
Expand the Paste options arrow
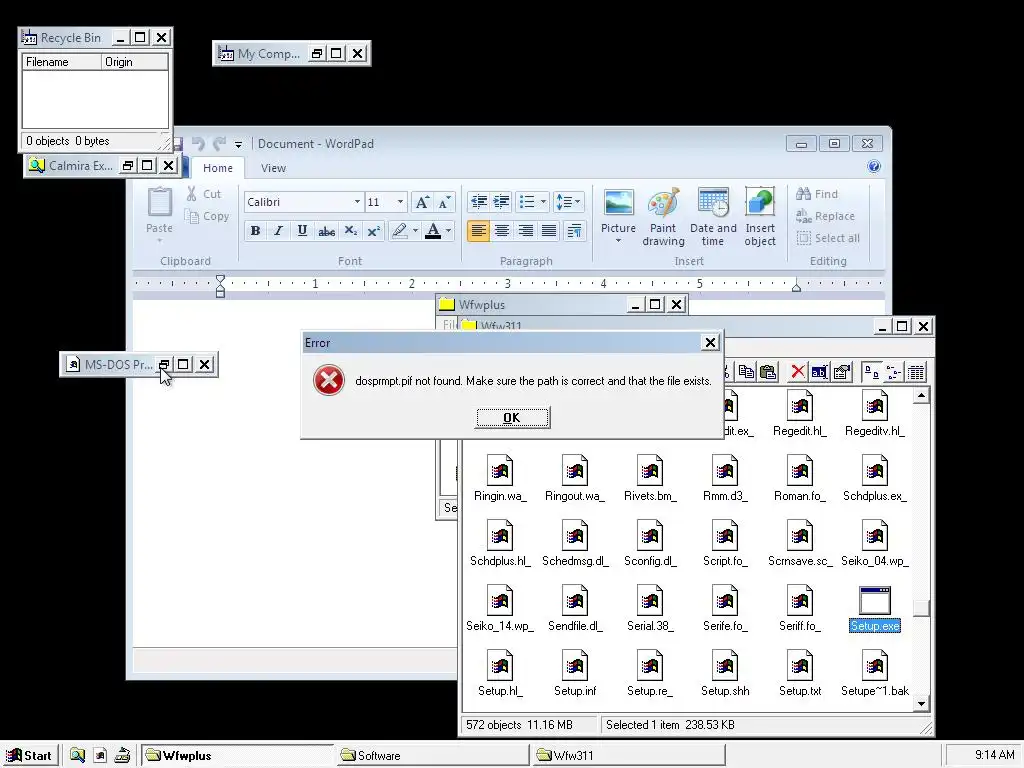(x=159, y=241)
